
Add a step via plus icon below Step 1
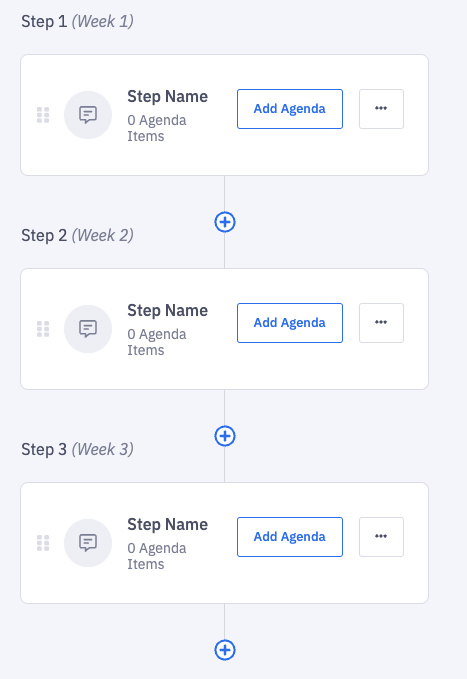[x=225, y=222]
